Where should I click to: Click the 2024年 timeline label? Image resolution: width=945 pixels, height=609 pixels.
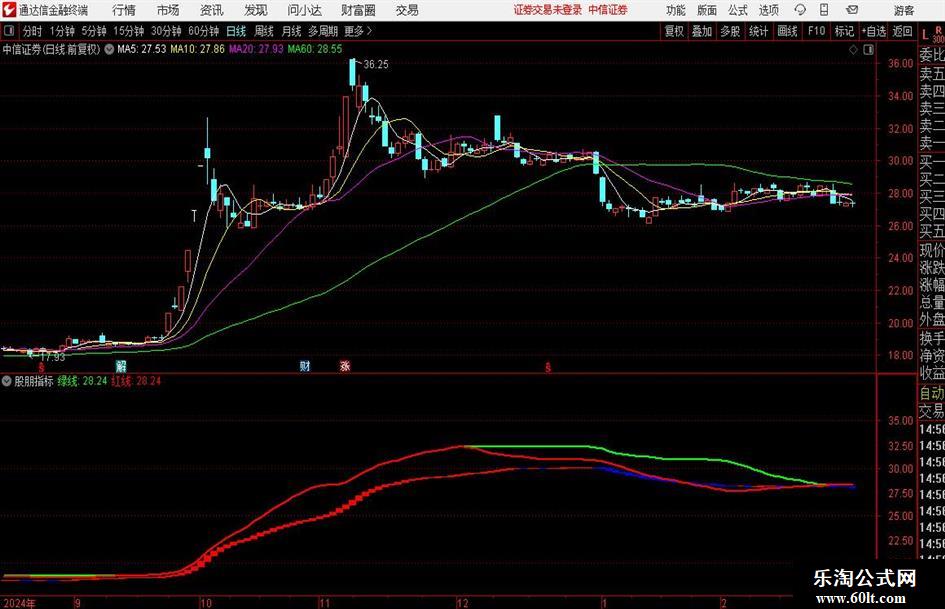click(20, 603)
